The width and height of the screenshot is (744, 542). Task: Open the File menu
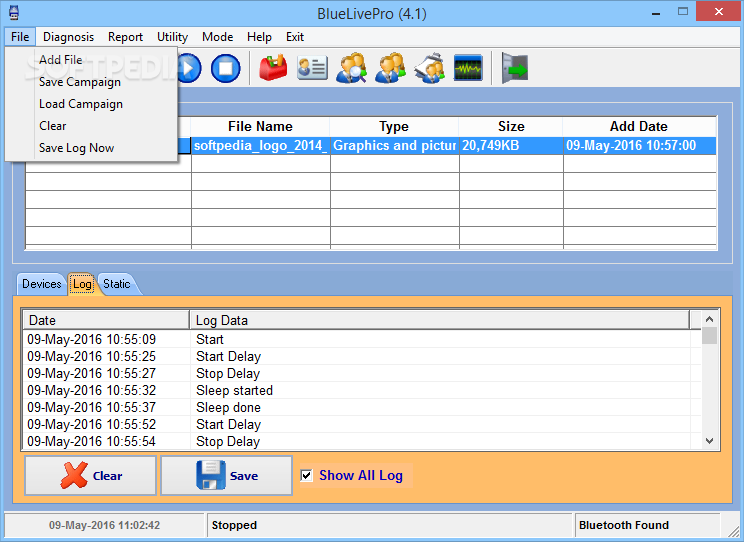(20, 37)
